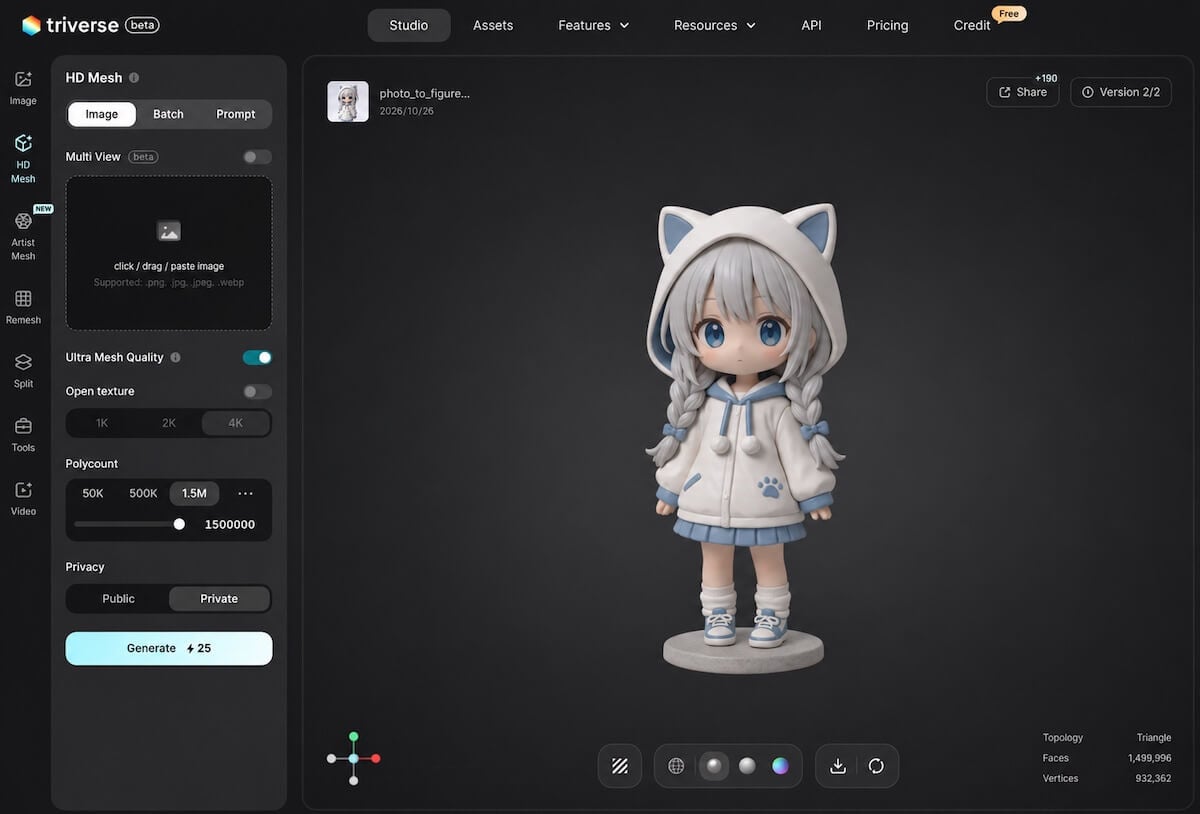1200x814 pixels.
Task: Expand the Features dropdown menu
Action: (594, 25)
